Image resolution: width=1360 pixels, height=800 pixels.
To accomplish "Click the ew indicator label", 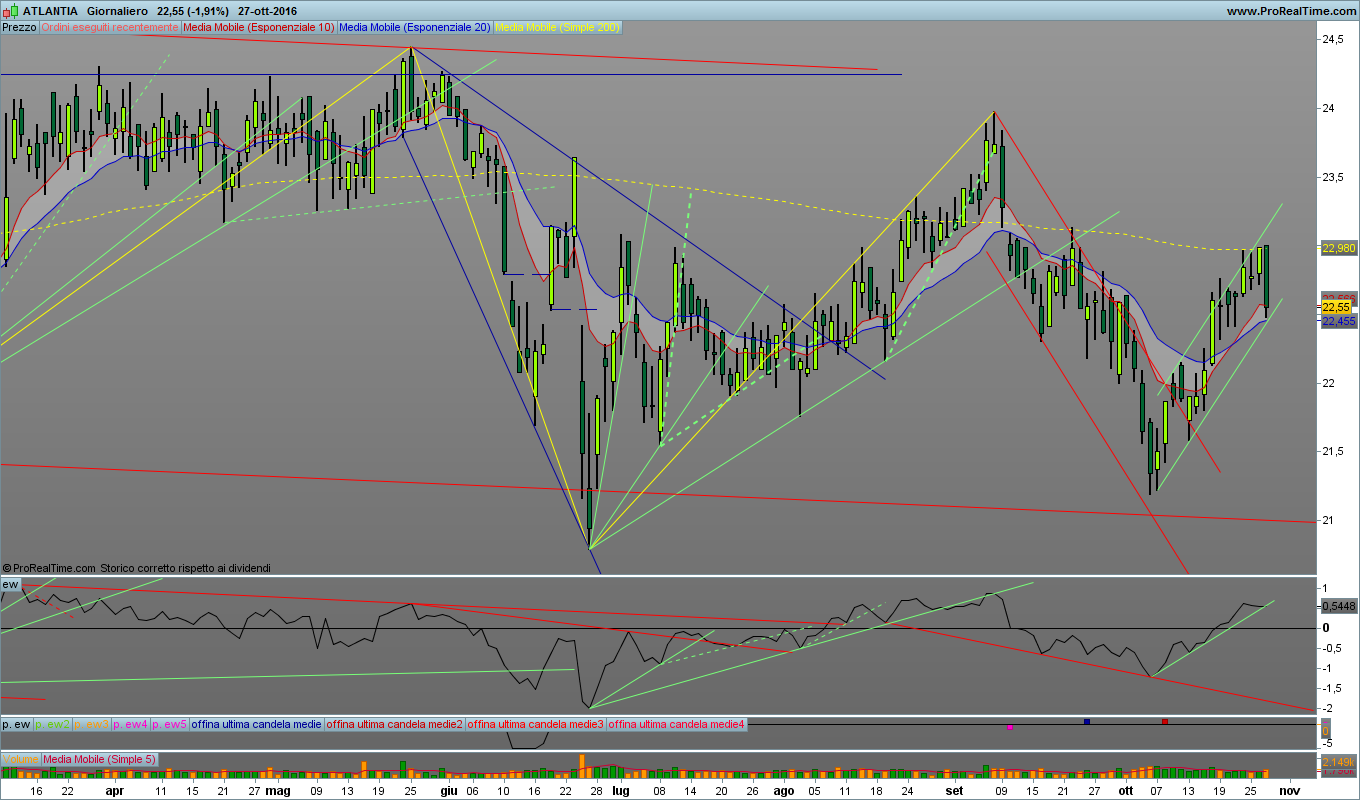I will tap(10, 583).
